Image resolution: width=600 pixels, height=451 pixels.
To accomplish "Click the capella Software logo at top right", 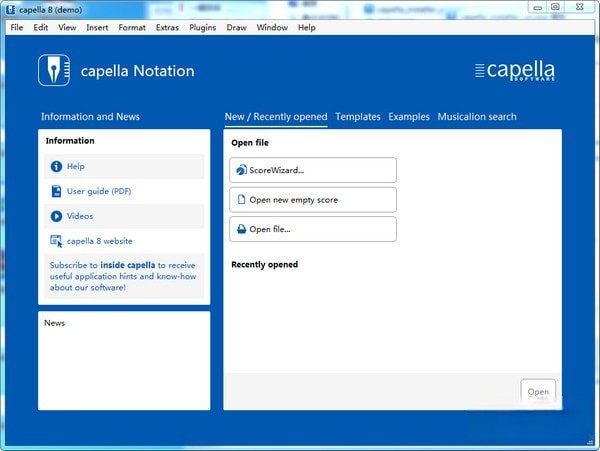I will (514, 71).
